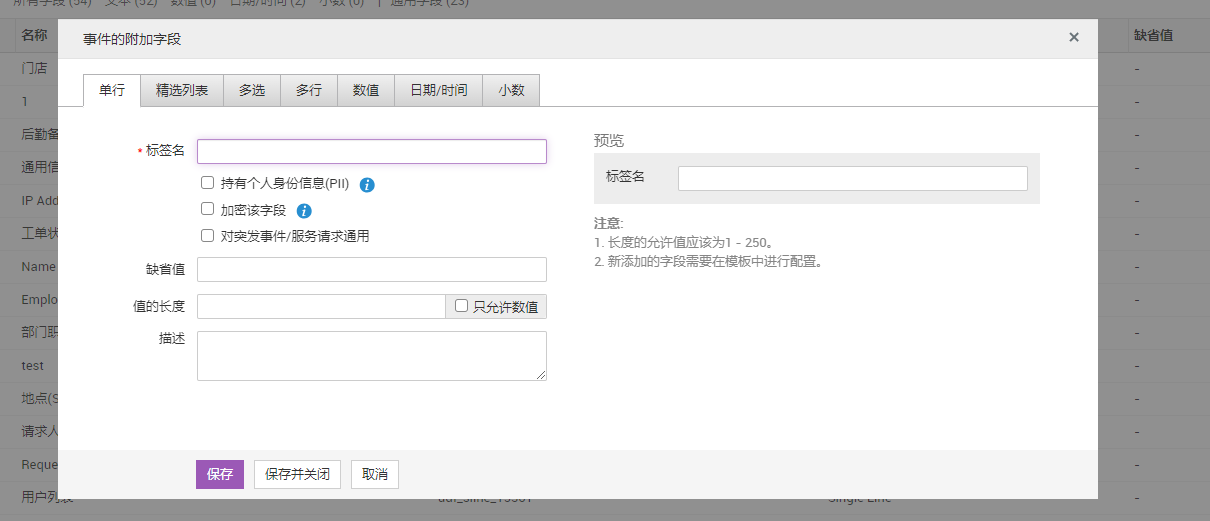Viewport: 1210px width, 521px height.
Task: Click the info icon beside PII checkbox
Action: tap(367, 185)
